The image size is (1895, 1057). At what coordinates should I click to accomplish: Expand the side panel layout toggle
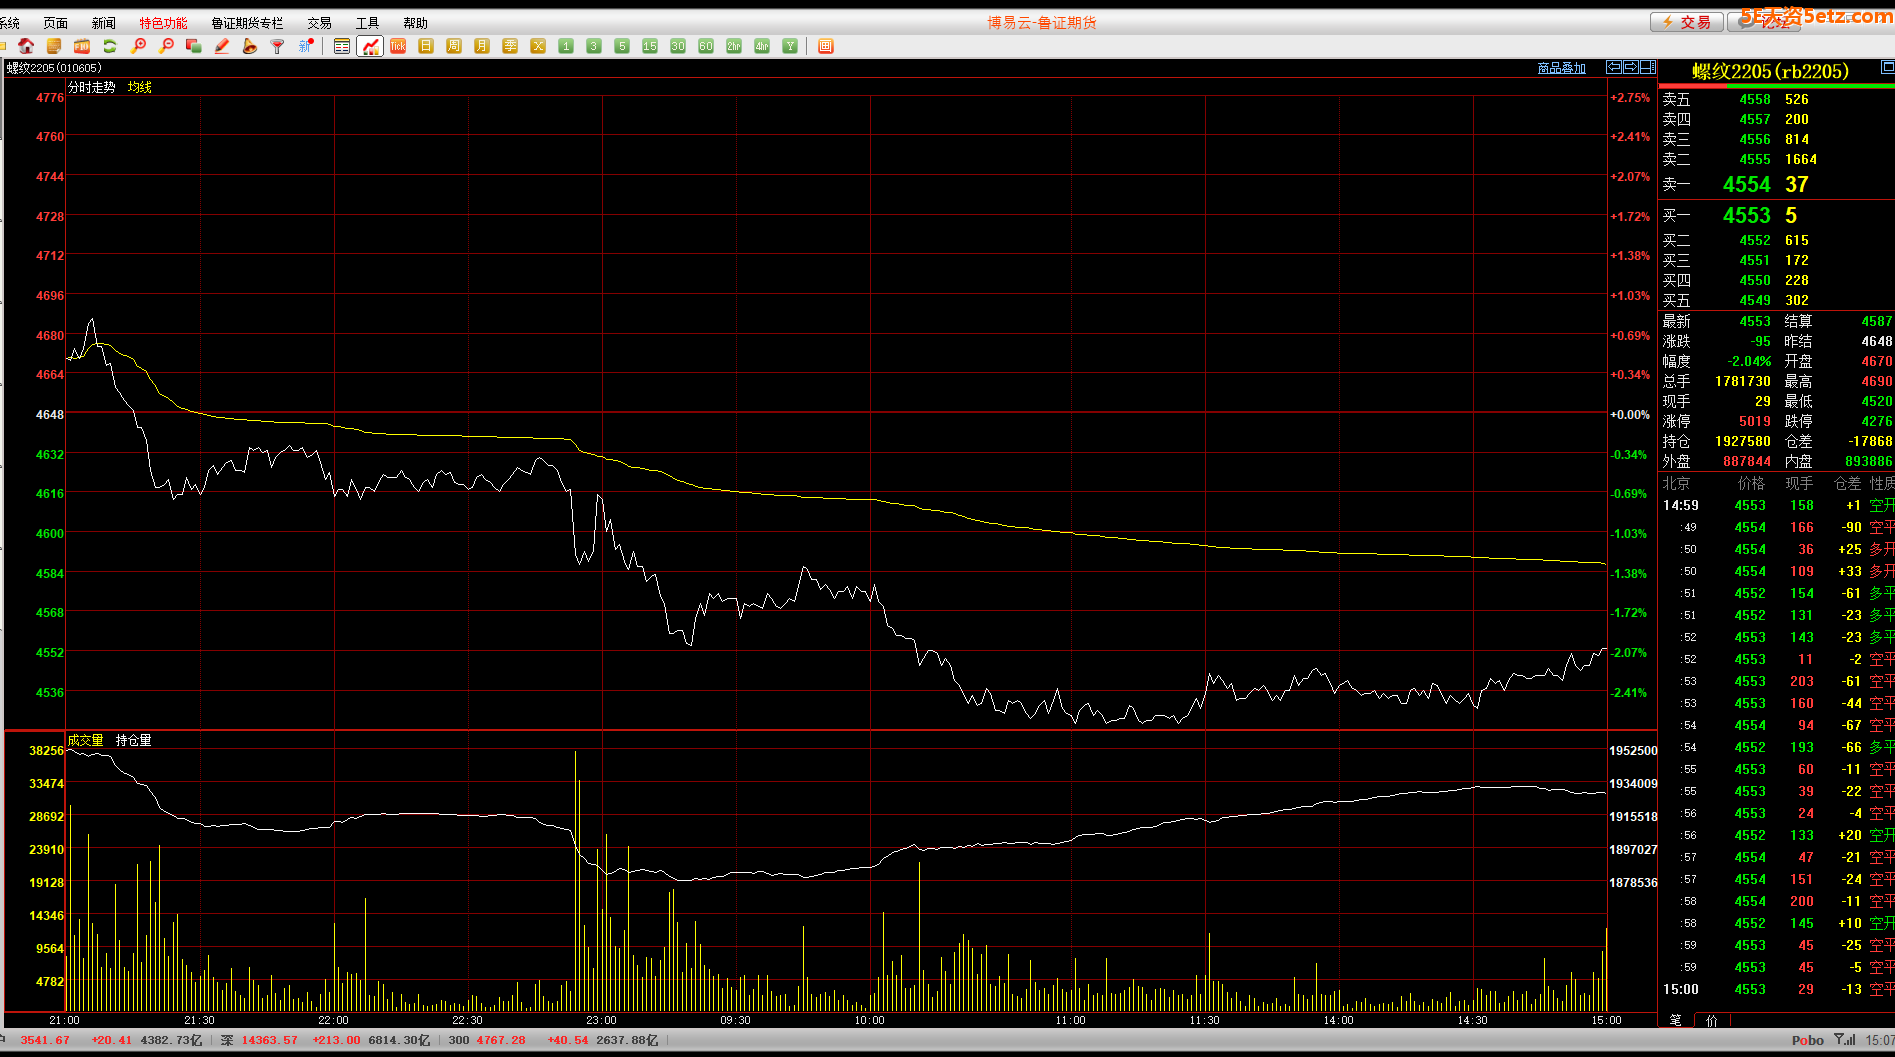click(x=1647, y=67)
